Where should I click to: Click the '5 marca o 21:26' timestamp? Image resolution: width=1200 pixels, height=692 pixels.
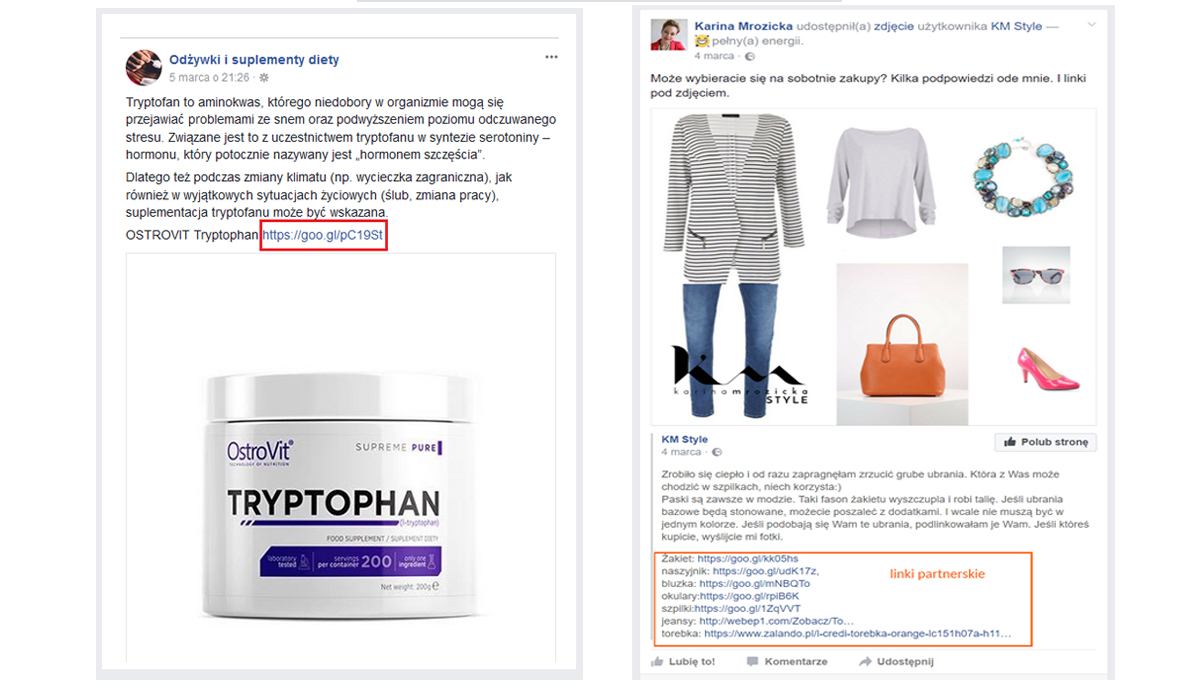click(209, 77)
